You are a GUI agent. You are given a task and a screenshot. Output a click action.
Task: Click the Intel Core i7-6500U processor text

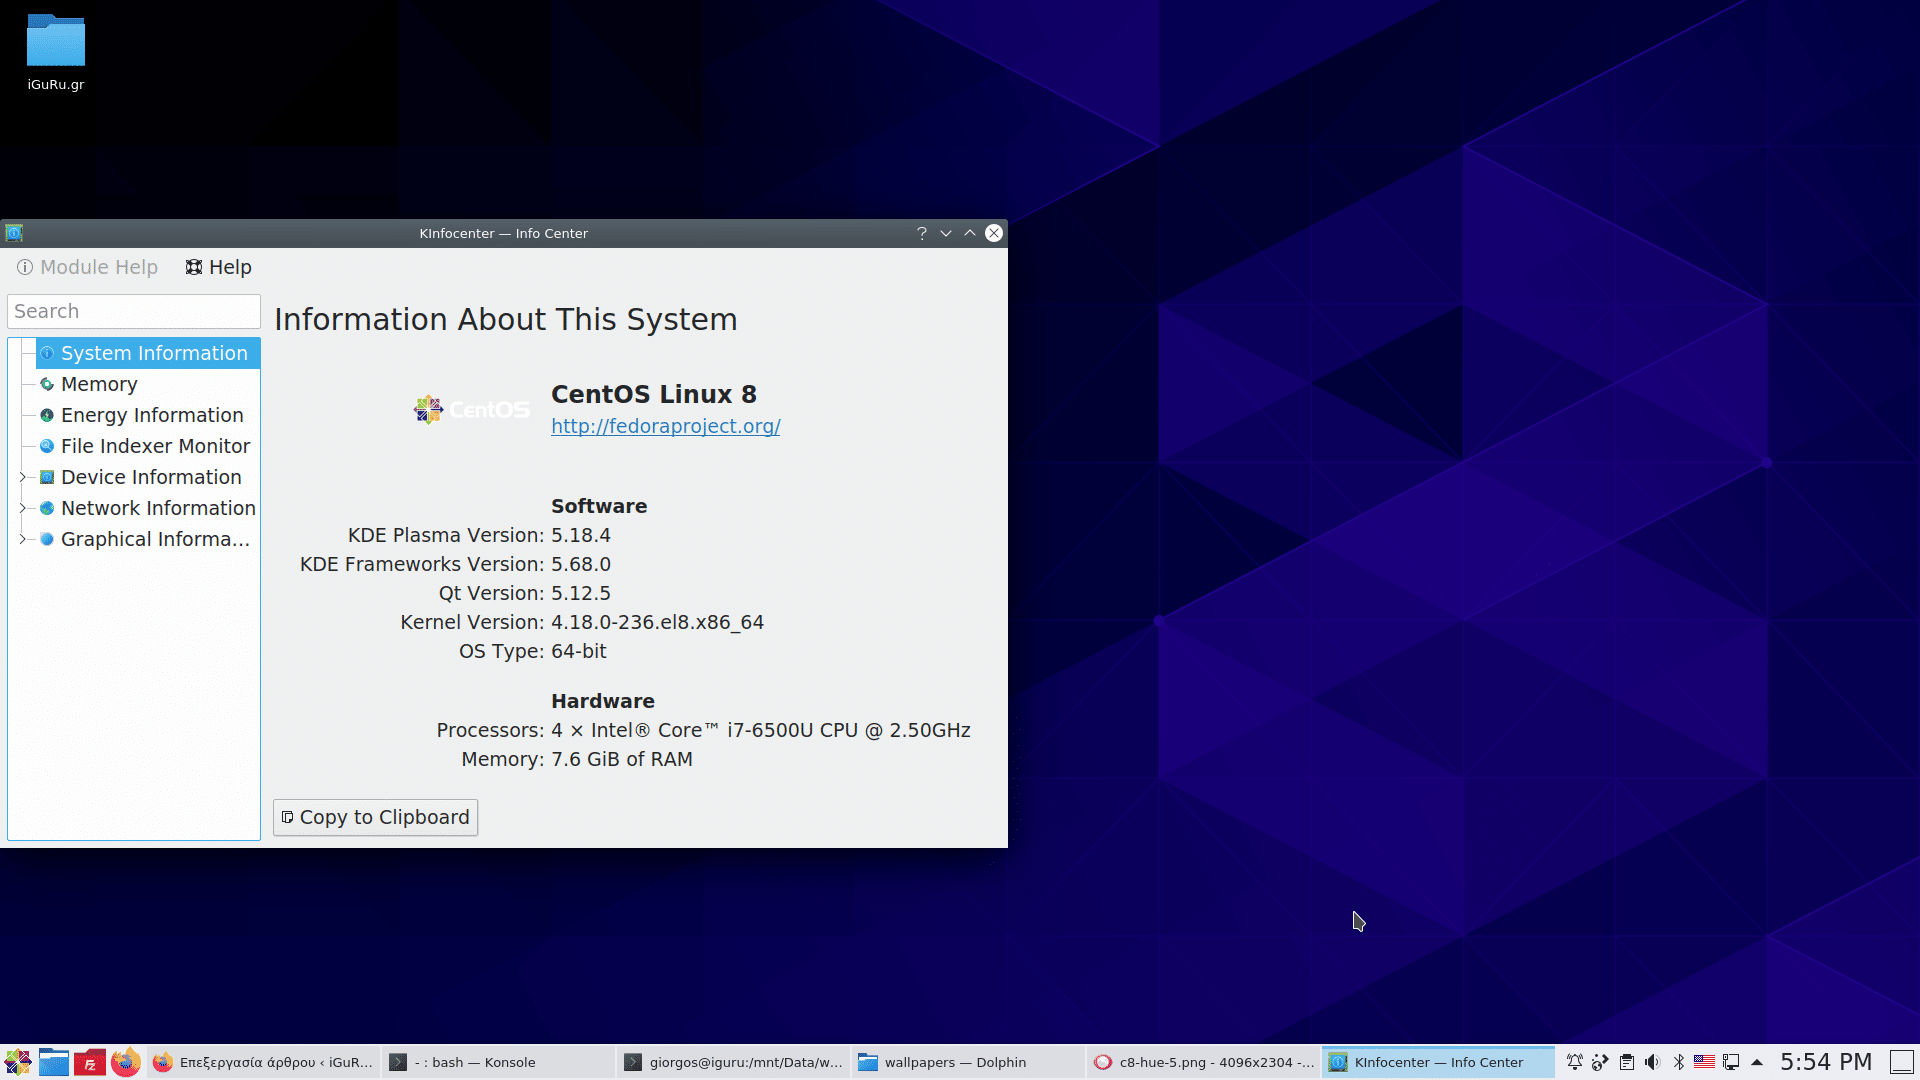tap(761, 730)
